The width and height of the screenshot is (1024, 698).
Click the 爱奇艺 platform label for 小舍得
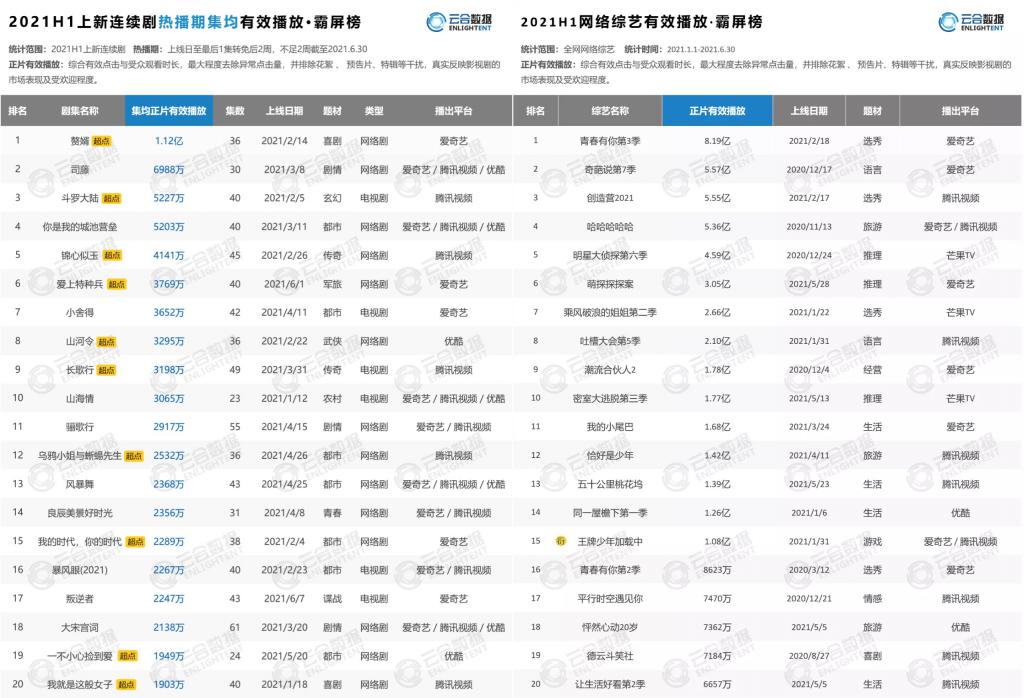point(454,311)
